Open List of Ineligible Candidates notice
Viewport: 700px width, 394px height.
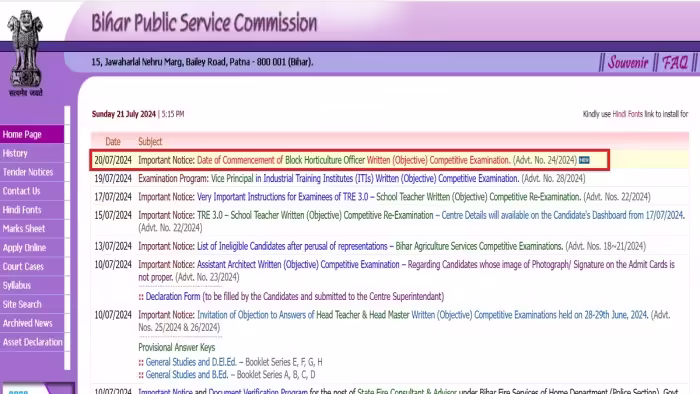380,246
